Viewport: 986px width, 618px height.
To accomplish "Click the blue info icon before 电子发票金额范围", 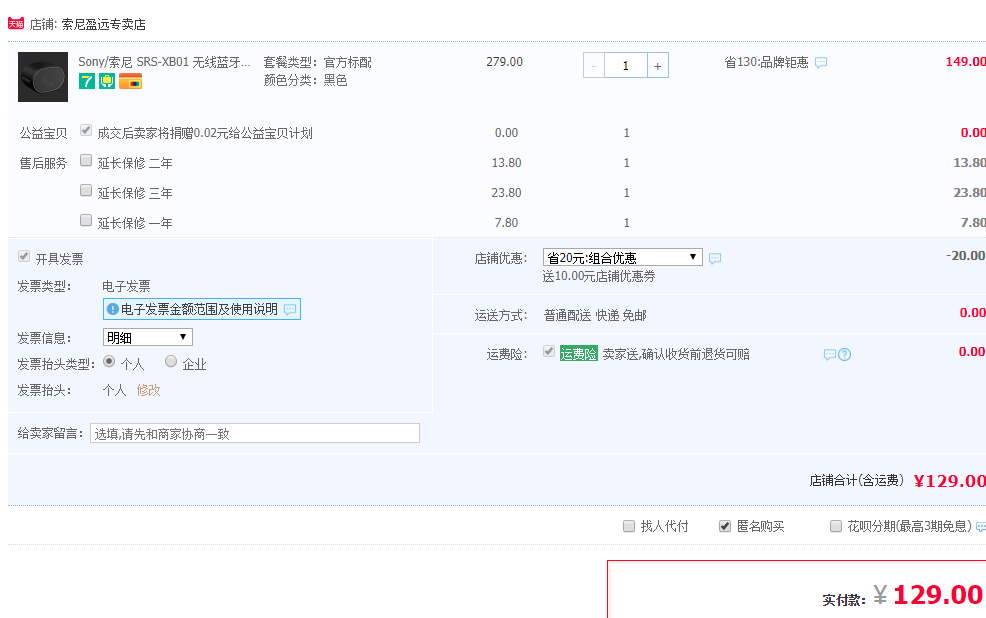I will coord(113,309).
